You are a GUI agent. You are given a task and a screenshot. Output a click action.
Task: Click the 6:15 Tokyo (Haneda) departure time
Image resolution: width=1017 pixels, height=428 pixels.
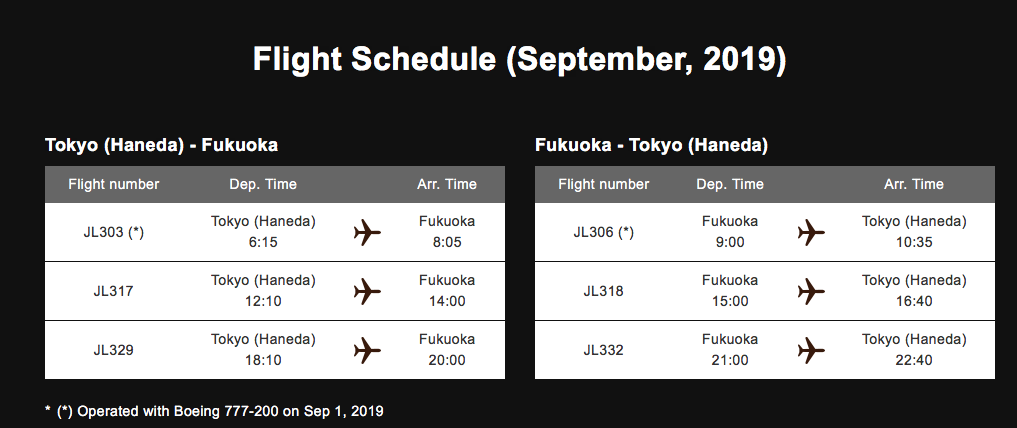pyautogui.click(x=263, y=242)
